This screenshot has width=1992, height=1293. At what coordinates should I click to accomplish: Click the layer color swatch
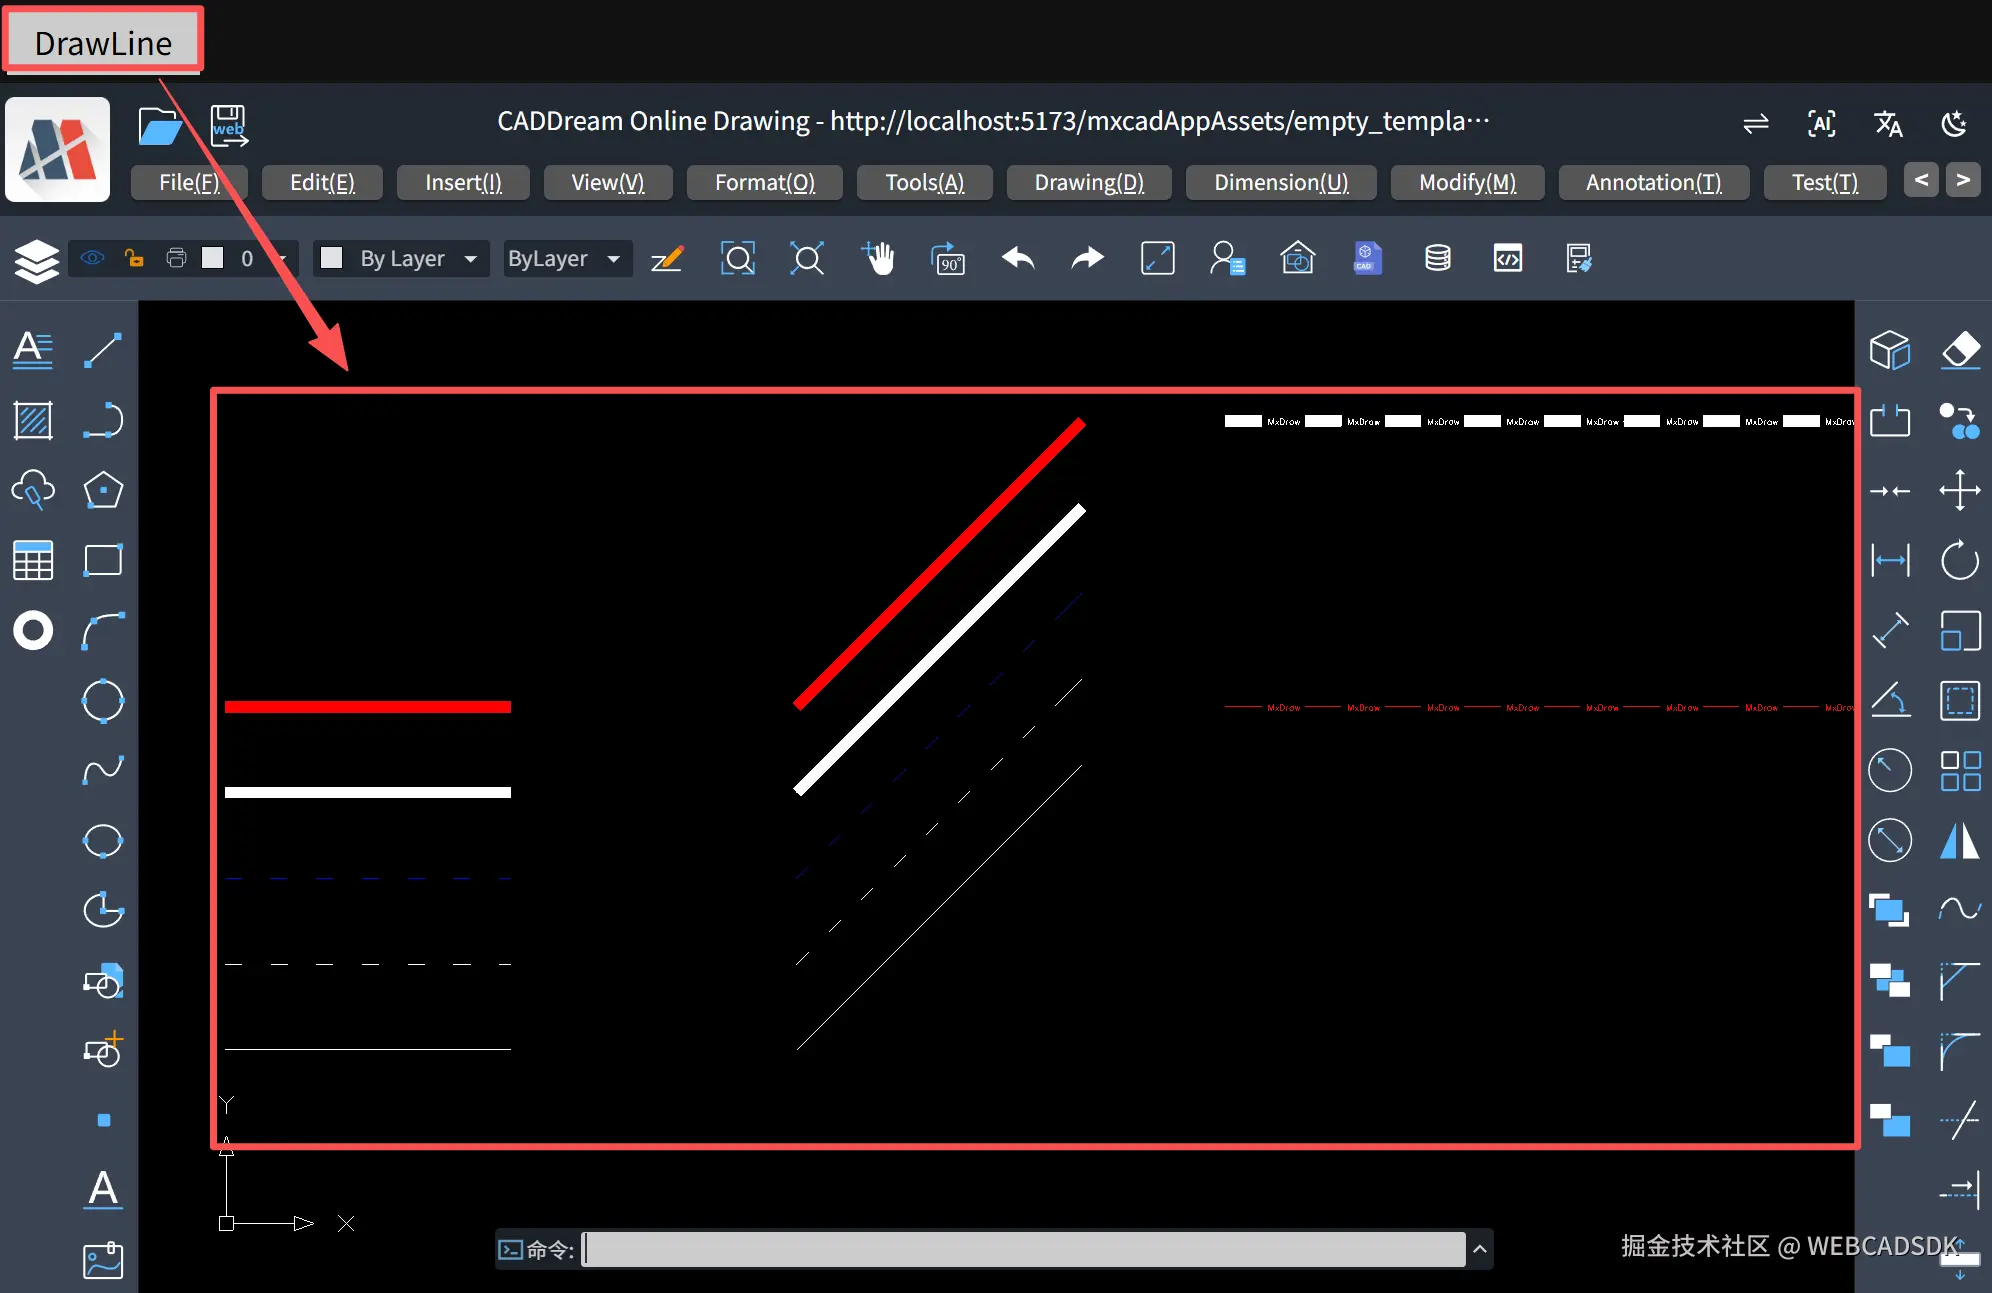click(x=213, y=259)
